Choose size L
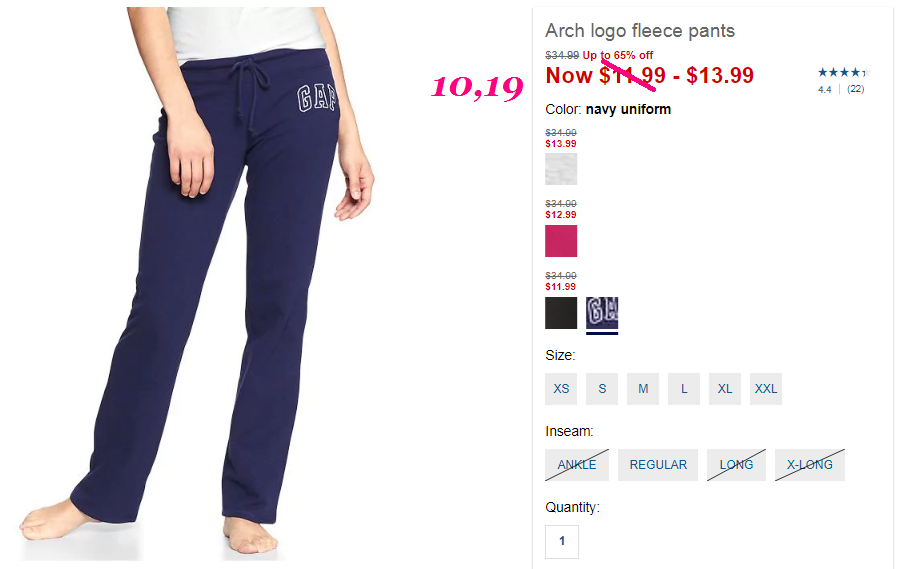The image size is (901, 569). 684,389
